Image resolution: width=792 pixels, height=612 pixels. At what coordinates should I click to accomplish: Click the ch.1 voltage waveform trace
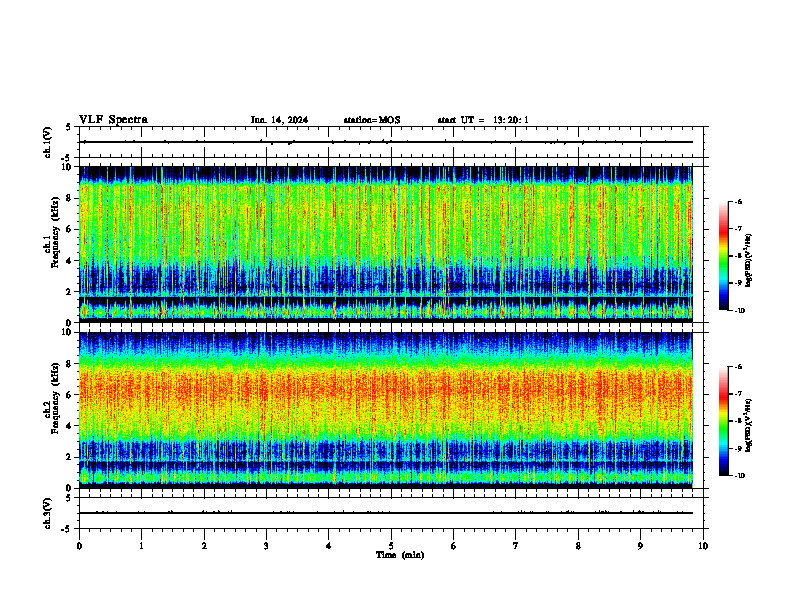[386, 142]
